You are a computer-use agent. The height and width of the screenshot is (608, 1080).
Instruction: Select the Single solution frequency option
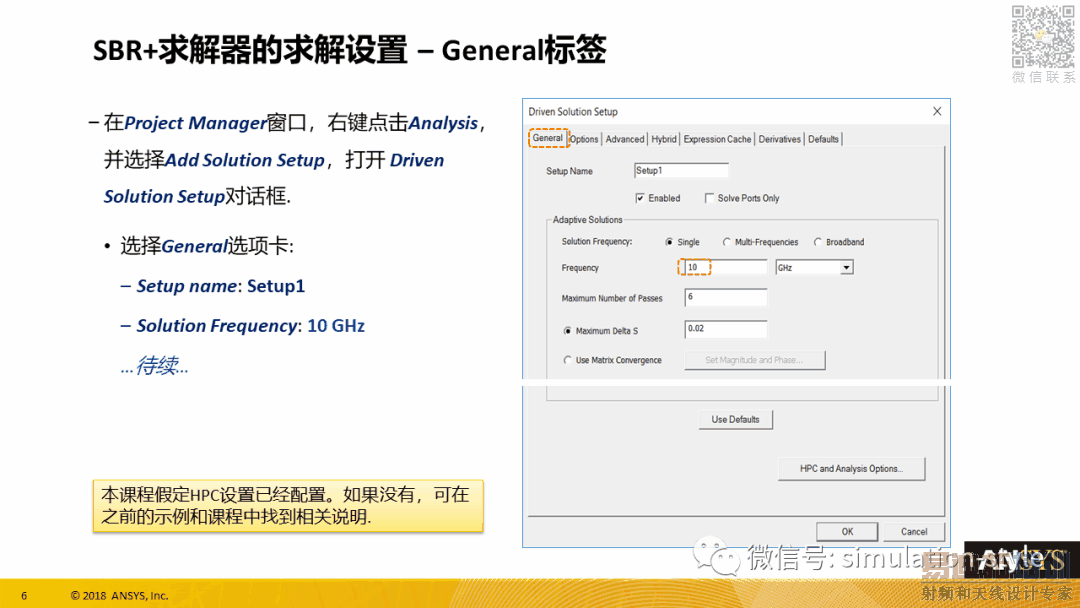[669, 242]
